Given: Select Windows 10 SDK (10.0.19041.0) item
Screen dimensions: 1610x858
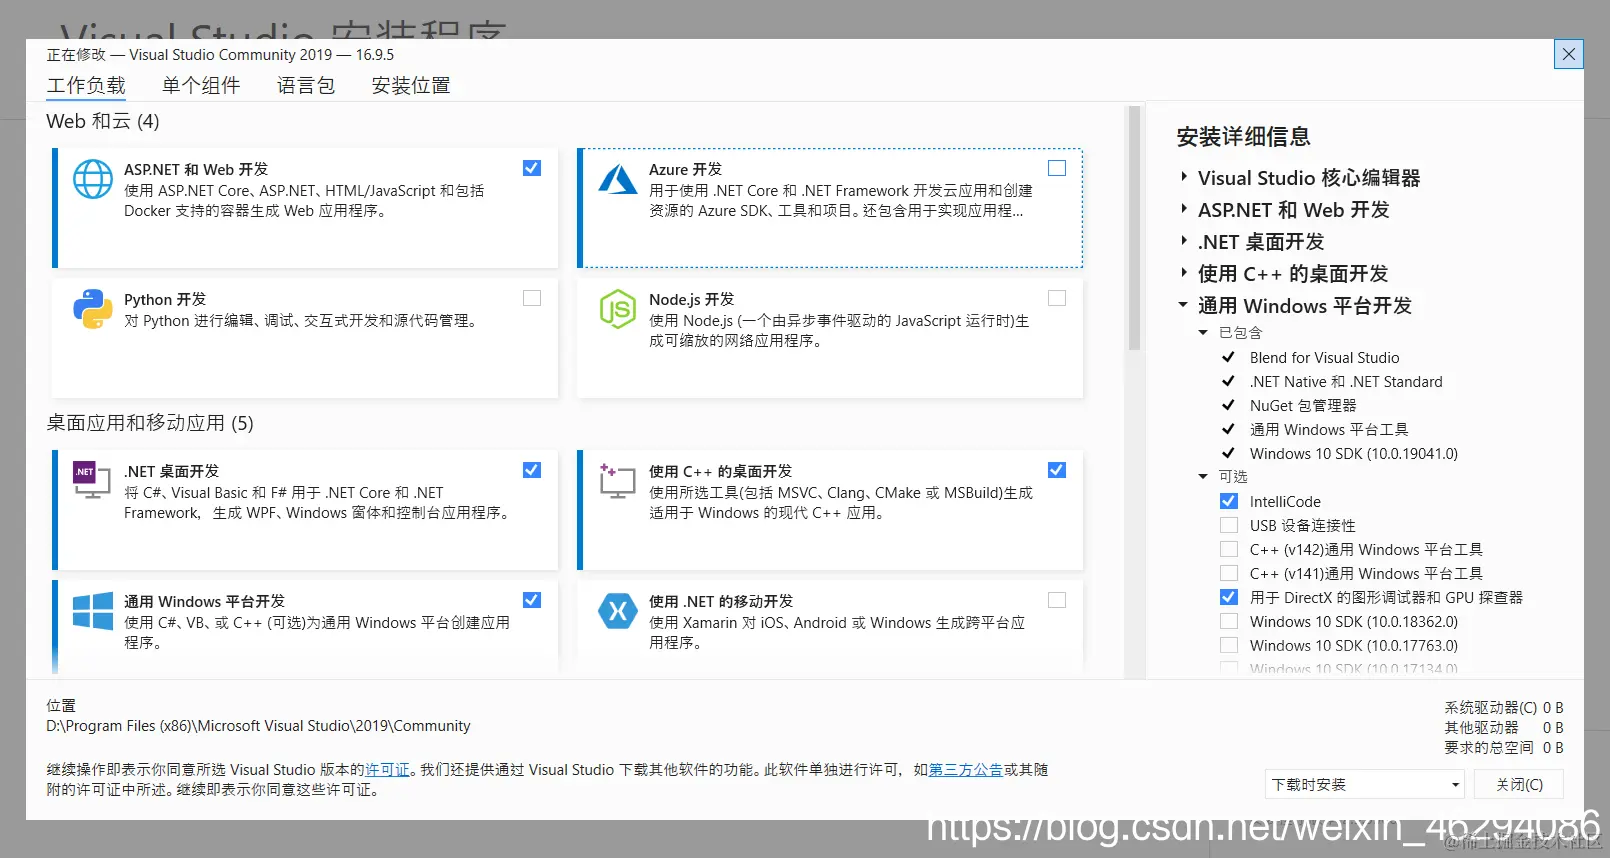Looking at the screenshot, I should coord(1353,453).
